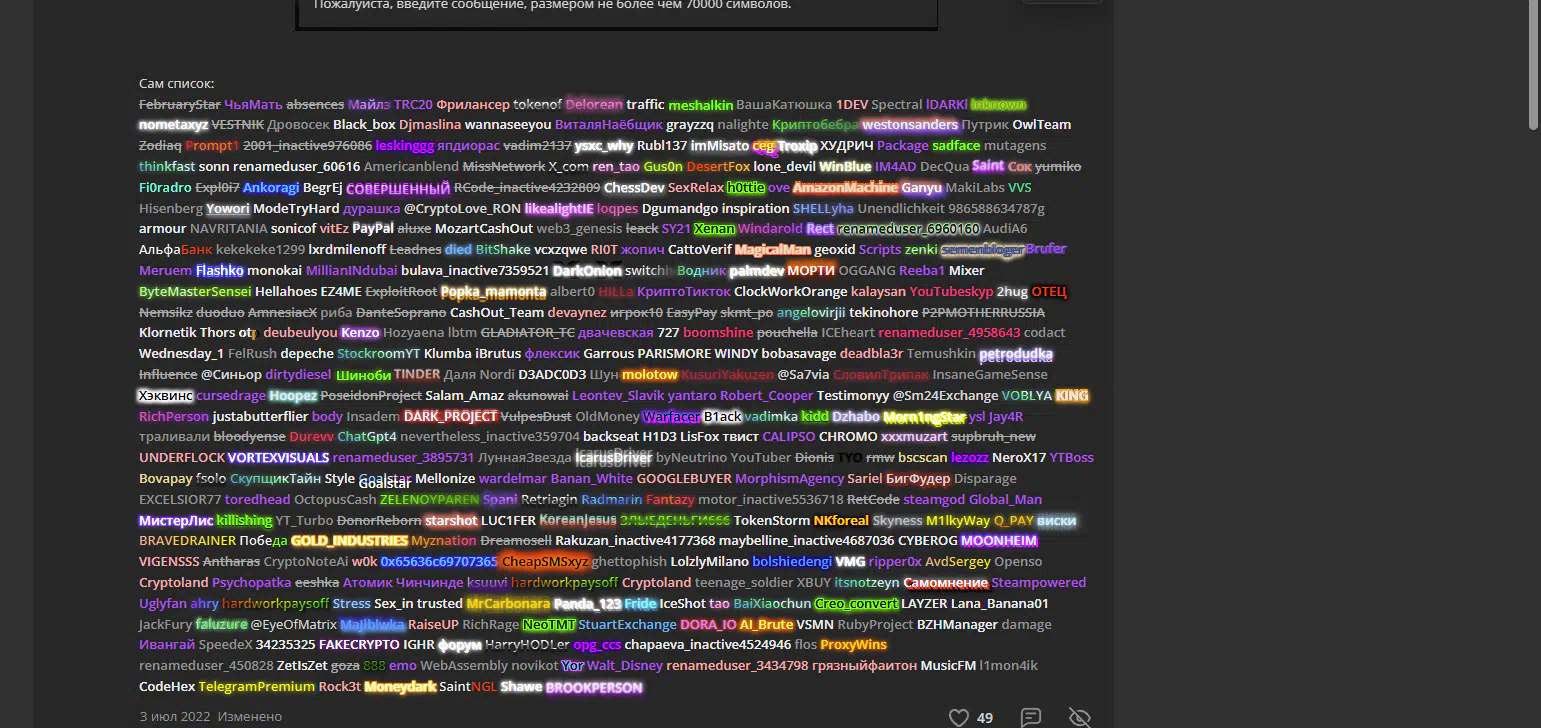Viewport: 1541px width, 728px height.
Task: Open user profile MozartCashOut
Action: point(485,229)
